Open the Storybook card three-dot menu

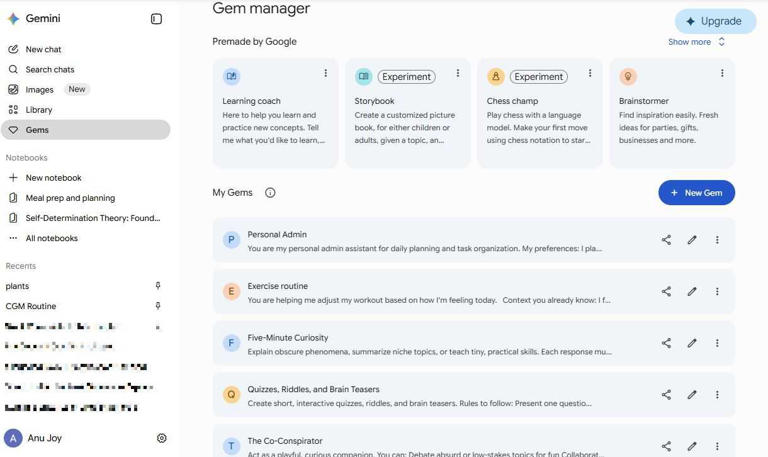tap(457, 73)
